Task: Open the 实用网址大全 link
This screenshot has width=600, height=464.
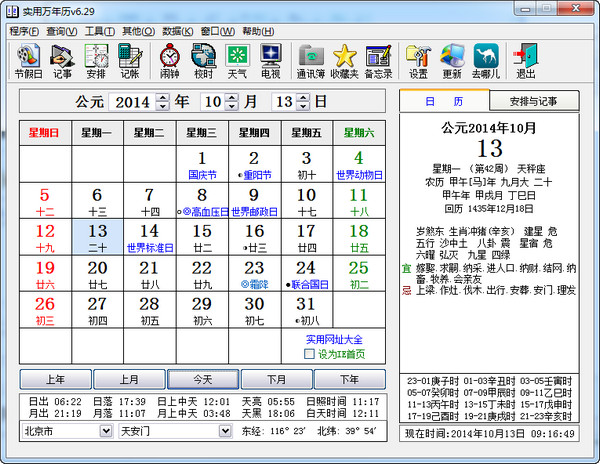Action: 332,341
